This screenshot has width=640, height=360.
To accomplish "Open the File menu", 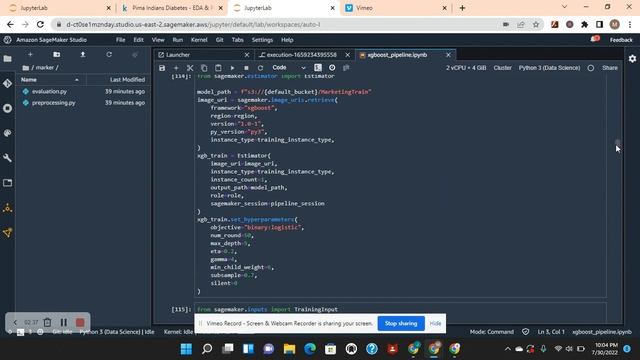I will (x=120, y=40).
